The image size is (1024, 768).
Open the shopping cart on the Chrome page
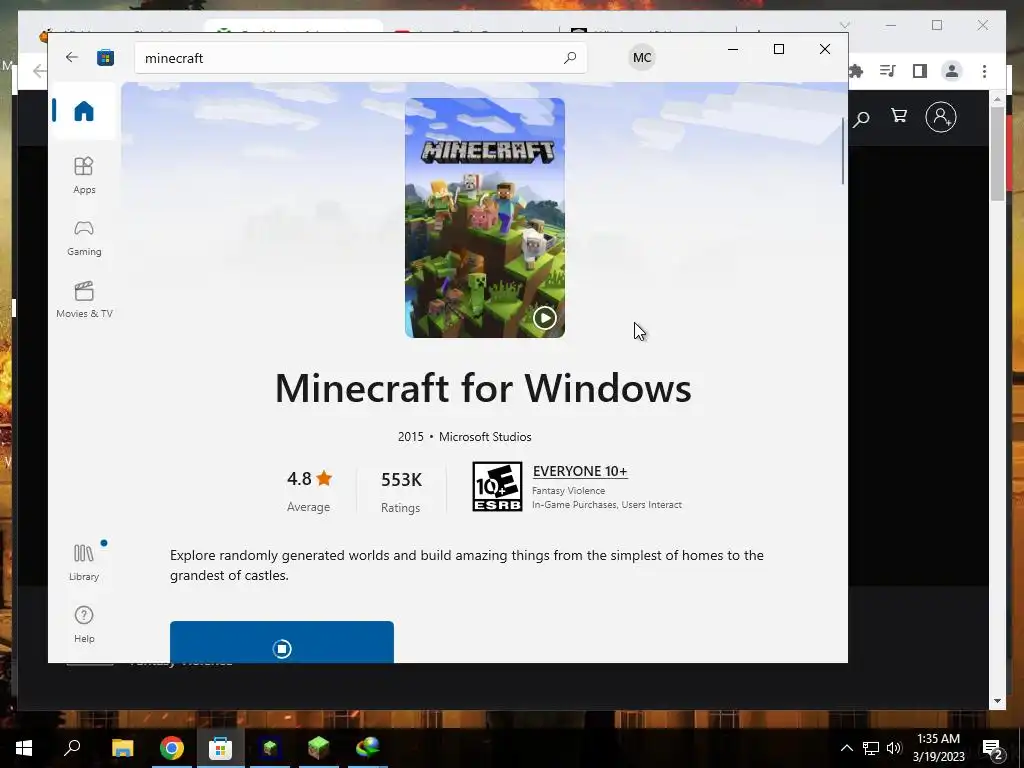coord(899,116)
